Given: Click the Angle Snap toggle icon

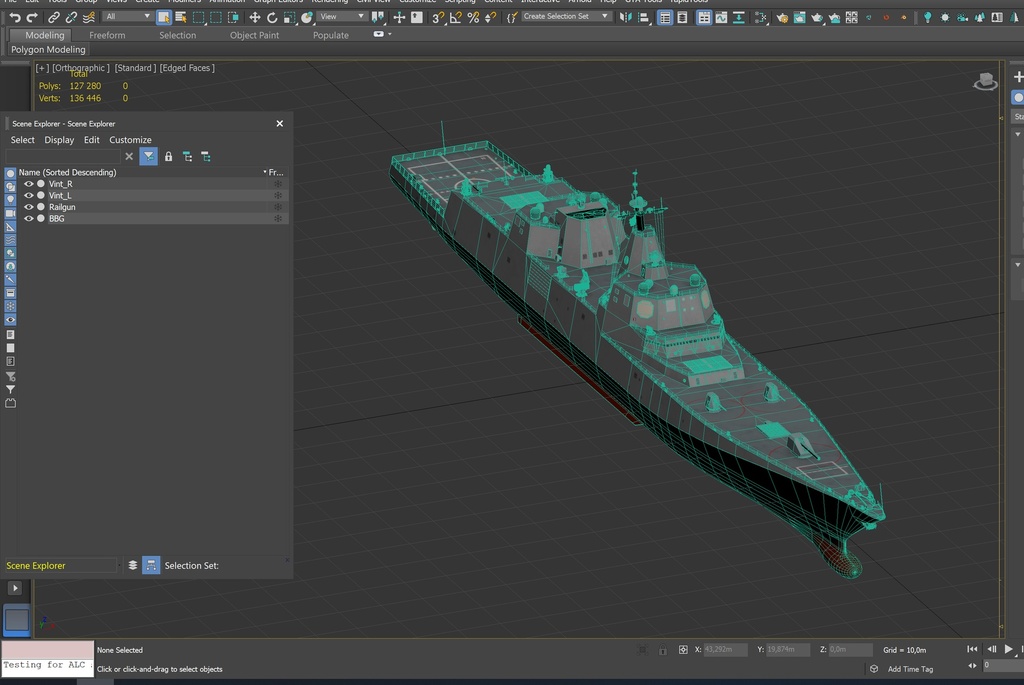Looking at the screenshot, I should tap(455, 17).
